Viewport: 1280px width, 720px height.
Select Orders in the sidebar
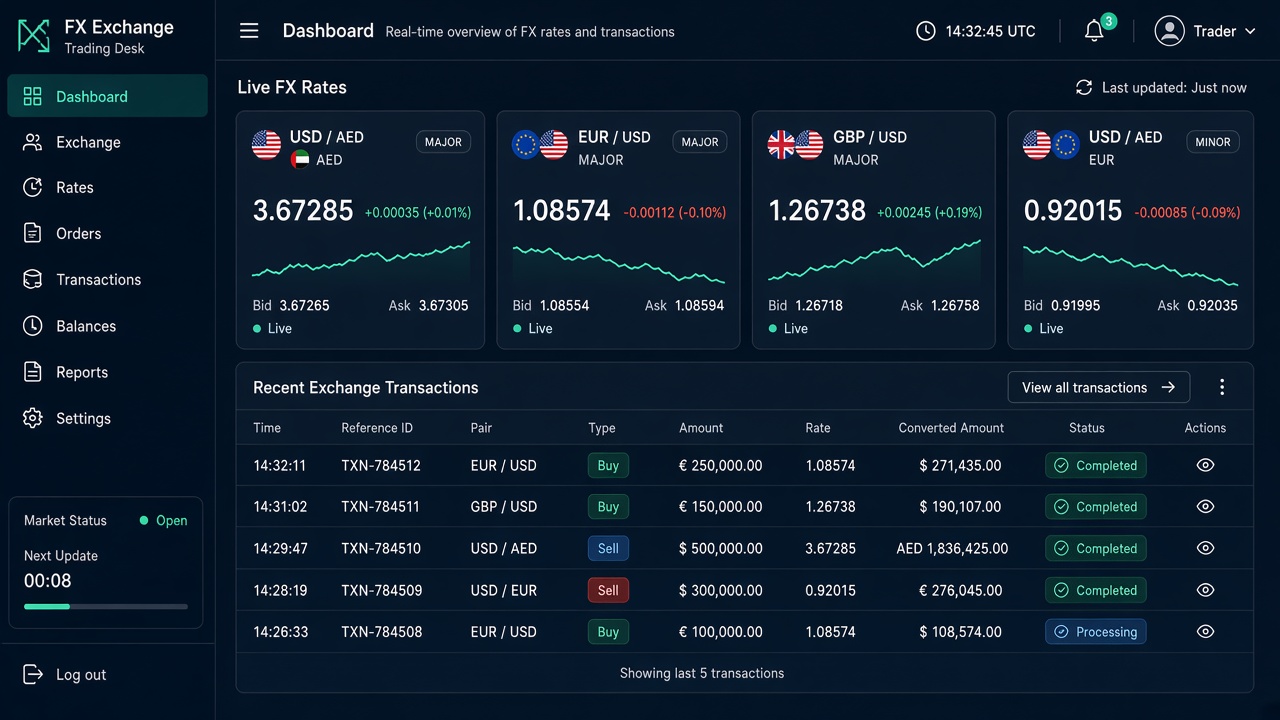tap(107, 233)
